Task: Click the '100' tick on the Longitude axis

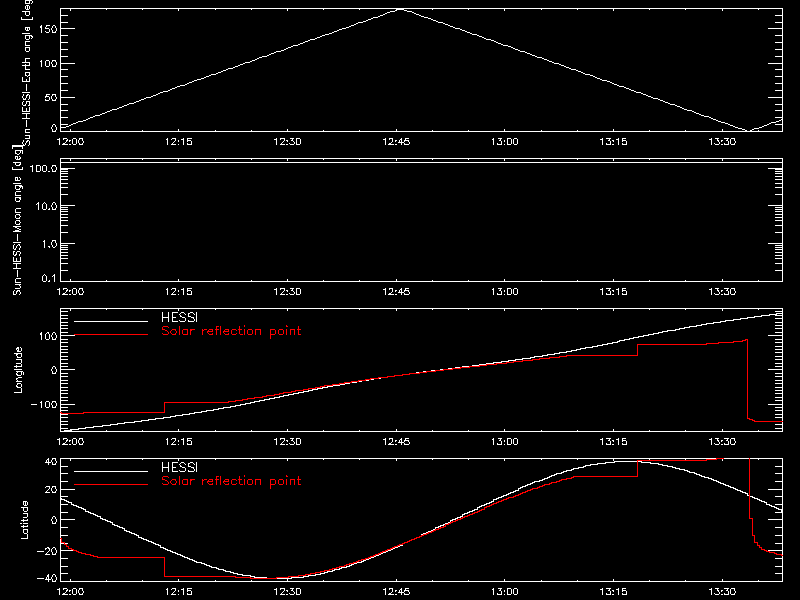Action: pos(47,336)
